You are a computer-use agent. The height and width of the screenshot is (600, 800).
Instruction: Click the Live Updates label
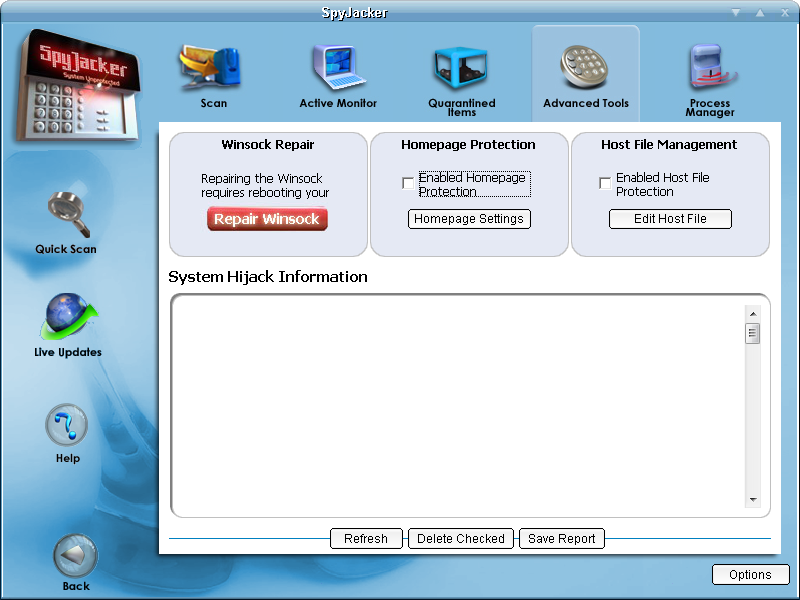coord(68,352)
